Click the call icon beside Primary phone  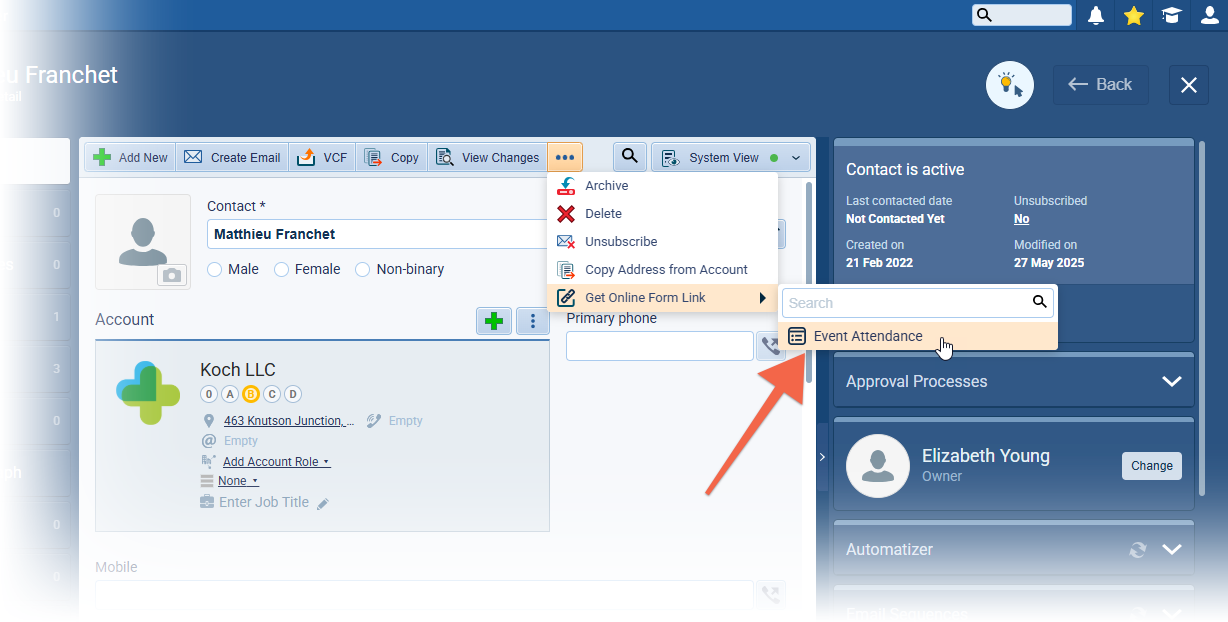pos(771,346)
